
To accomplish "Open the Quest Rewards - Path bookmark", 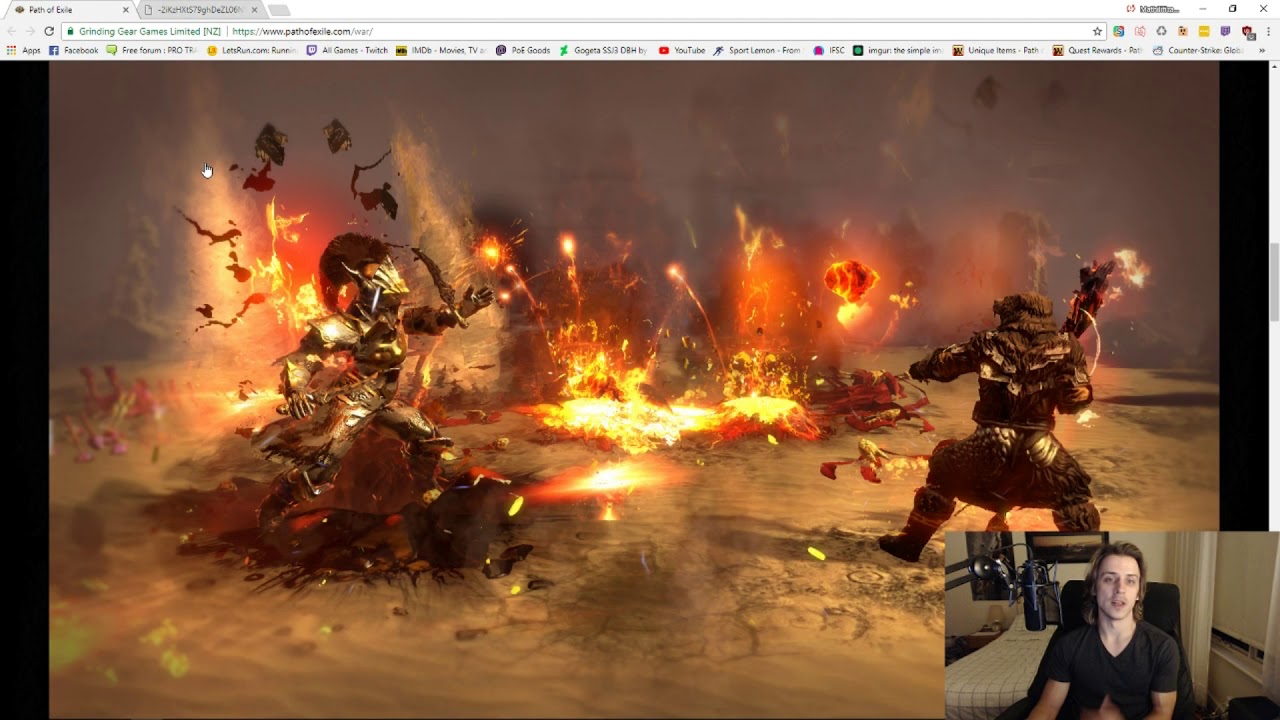I will coord(1098,50).
